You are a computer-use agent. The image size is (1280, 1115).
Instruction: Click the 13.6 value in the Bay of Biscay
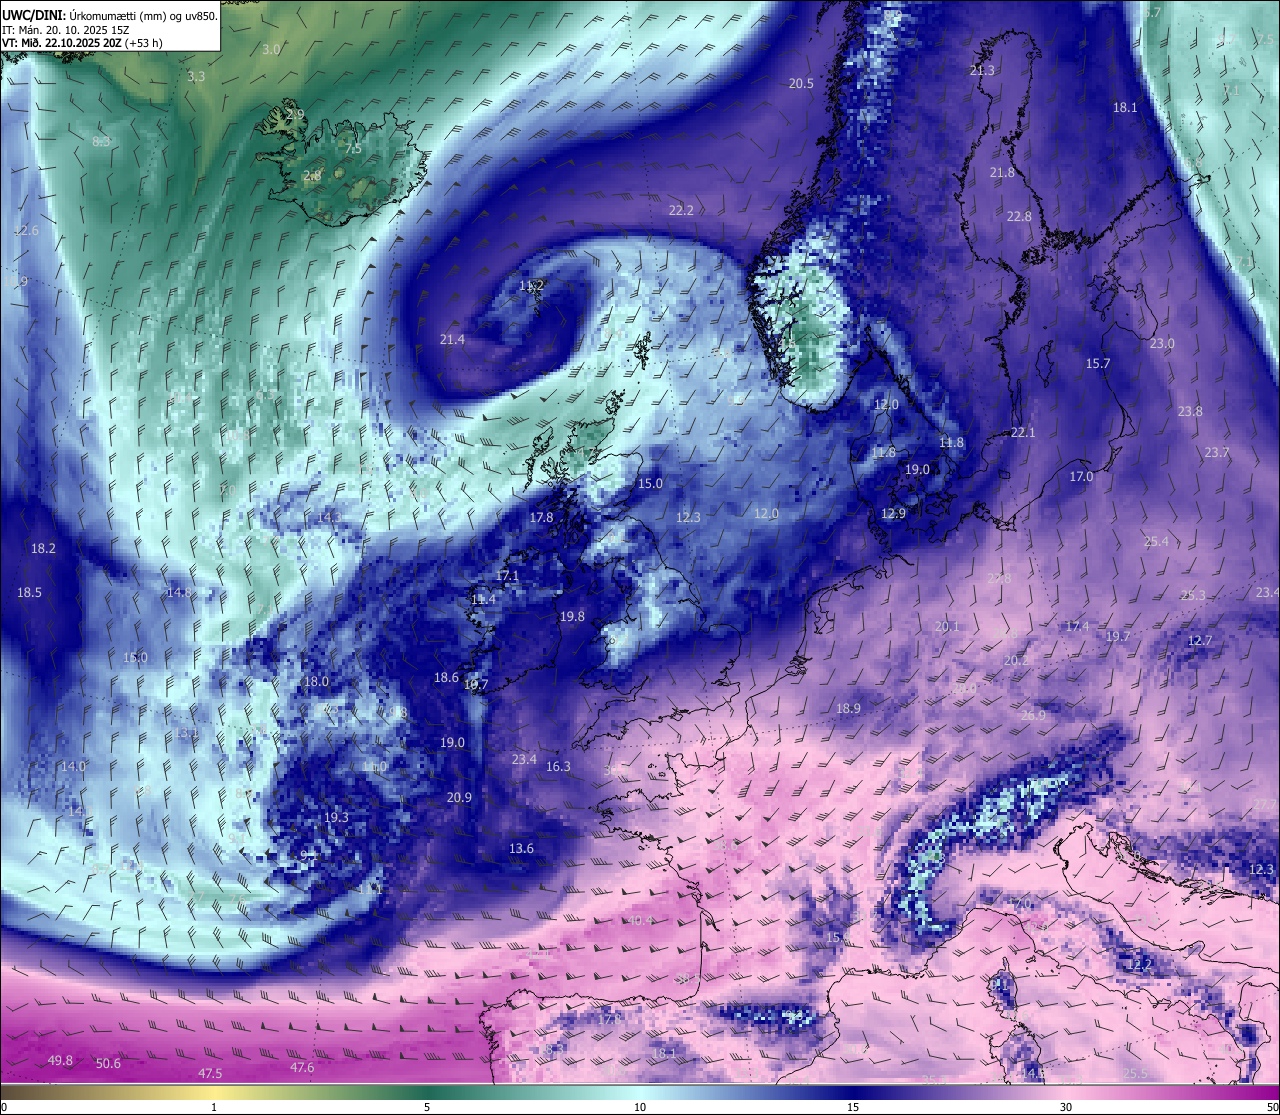pos(521,848)
